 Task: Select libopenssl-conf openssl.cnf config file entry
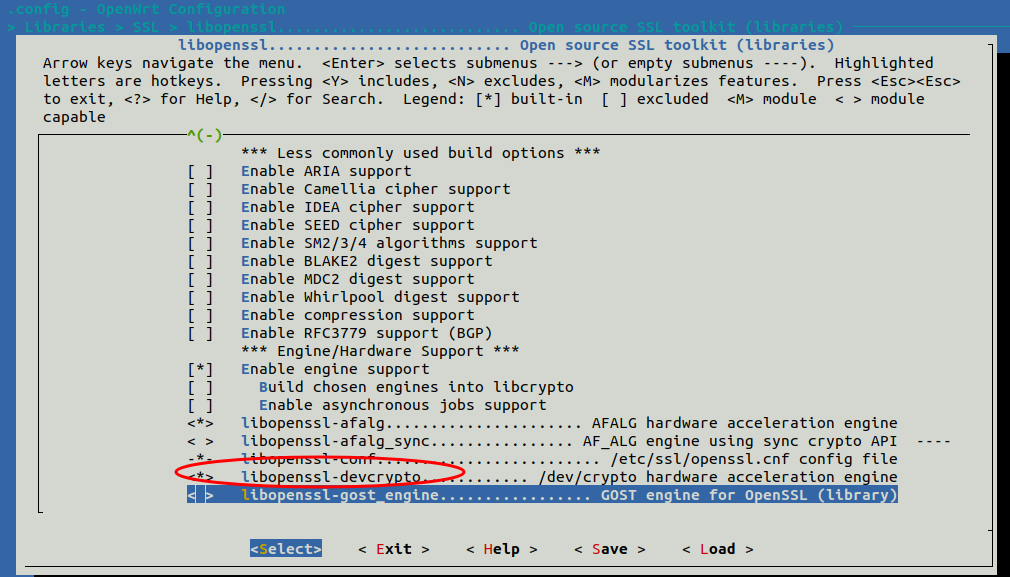pos(569,460)
